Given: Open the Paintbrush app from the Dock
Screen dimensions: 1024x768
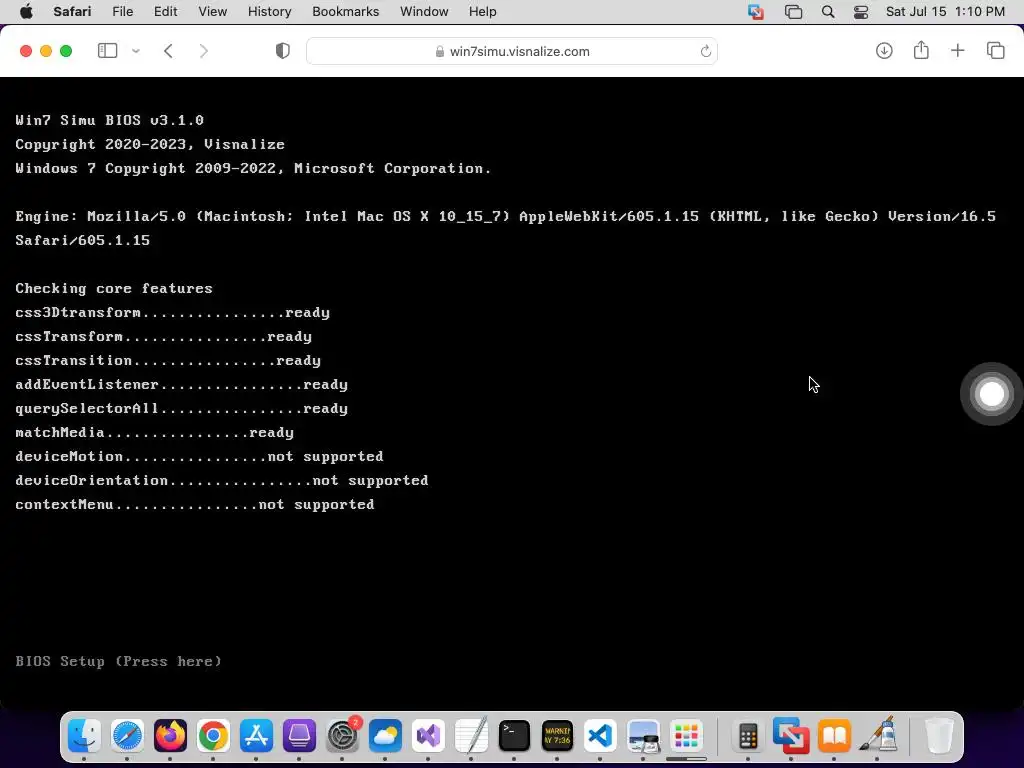Looking at the screenshot, I should coord(877,736).
